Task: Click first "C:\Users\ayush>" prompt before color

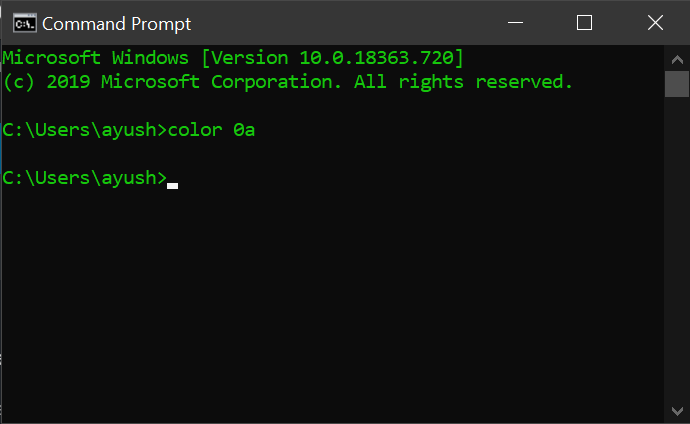Action: pos(84,130)
